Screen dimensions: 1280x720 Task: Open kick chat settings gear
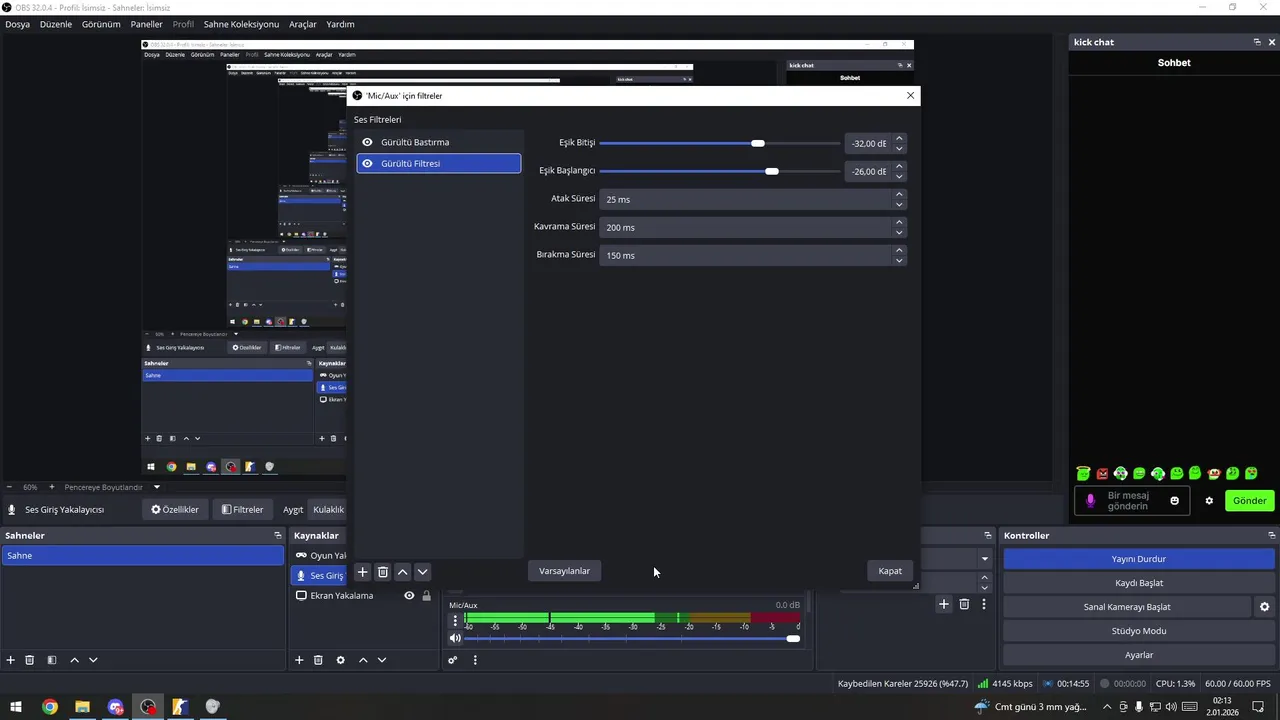coord(1209,501)
